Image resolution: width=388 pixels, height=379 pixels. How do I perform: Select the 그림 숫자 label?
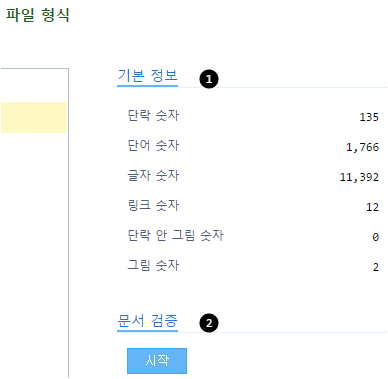pyautogui.click(x=153, y=266)
